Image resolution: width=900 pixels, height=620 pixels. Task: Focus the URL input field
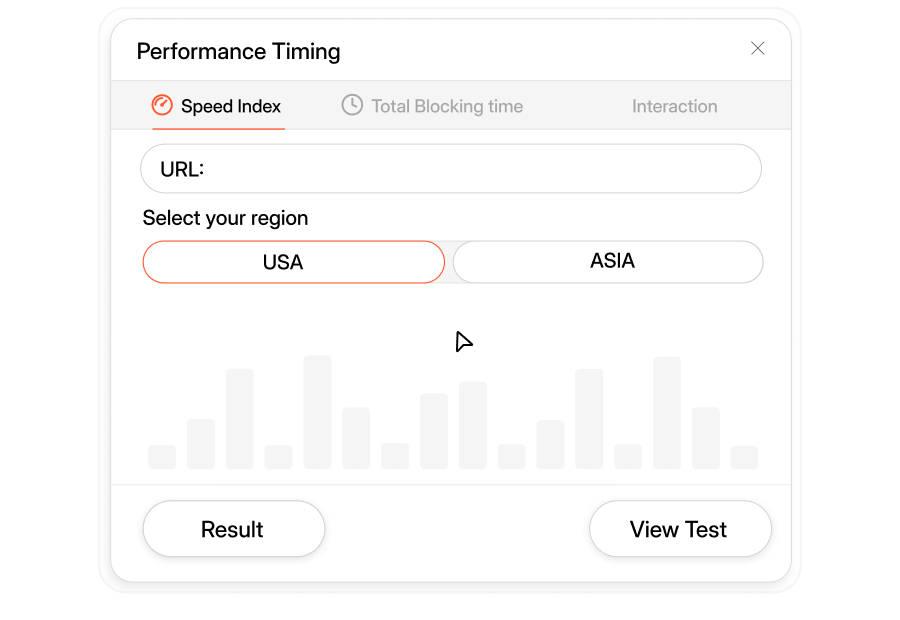click(480, 169)
